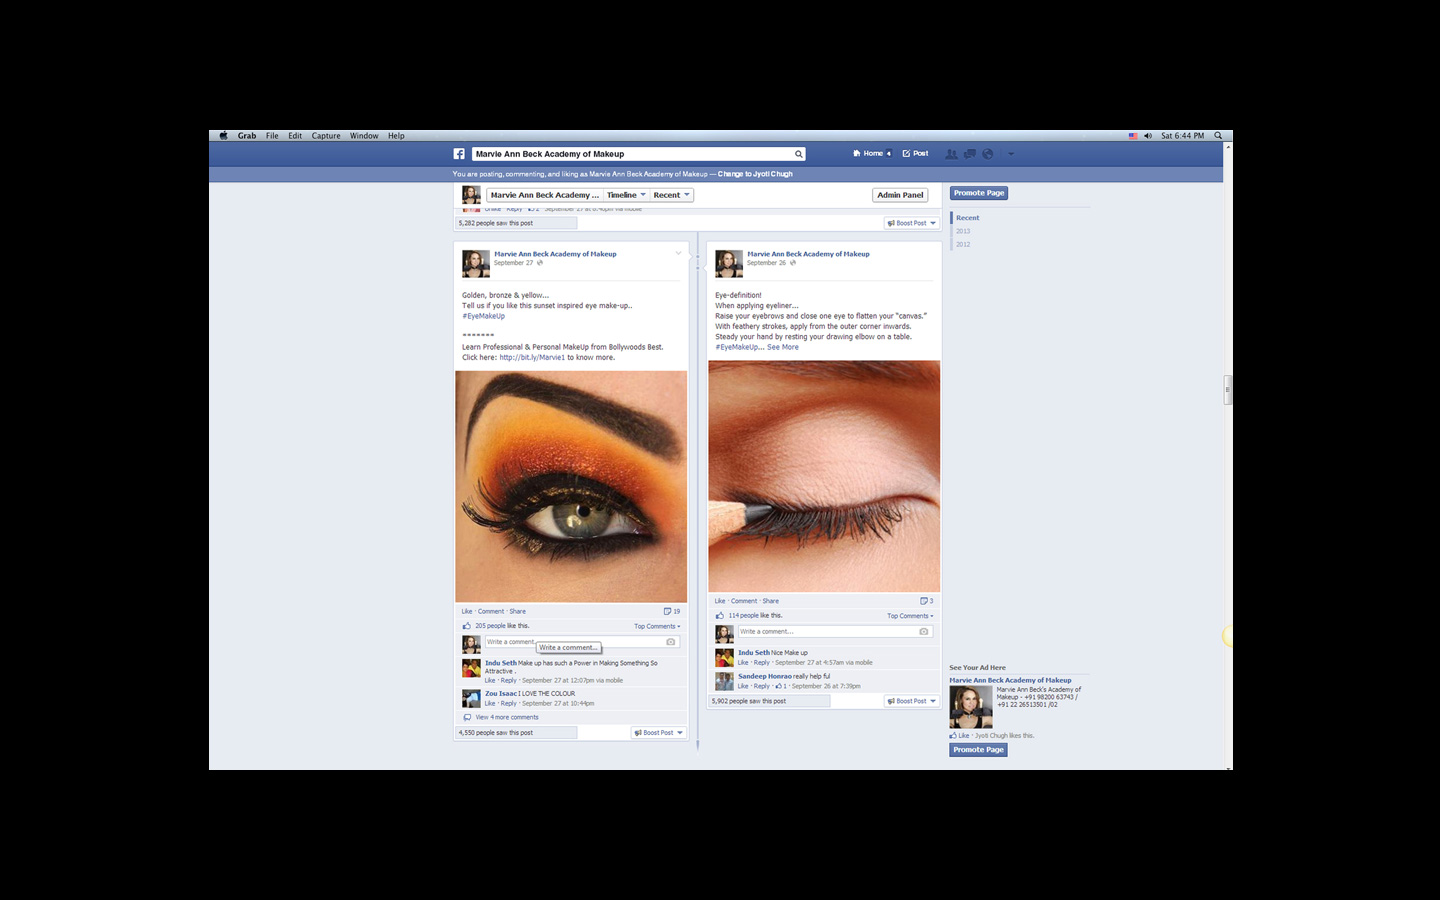Click the volume icon in the menu bar
Screen dimensions: 1440x900
(x=1148, y=136)
